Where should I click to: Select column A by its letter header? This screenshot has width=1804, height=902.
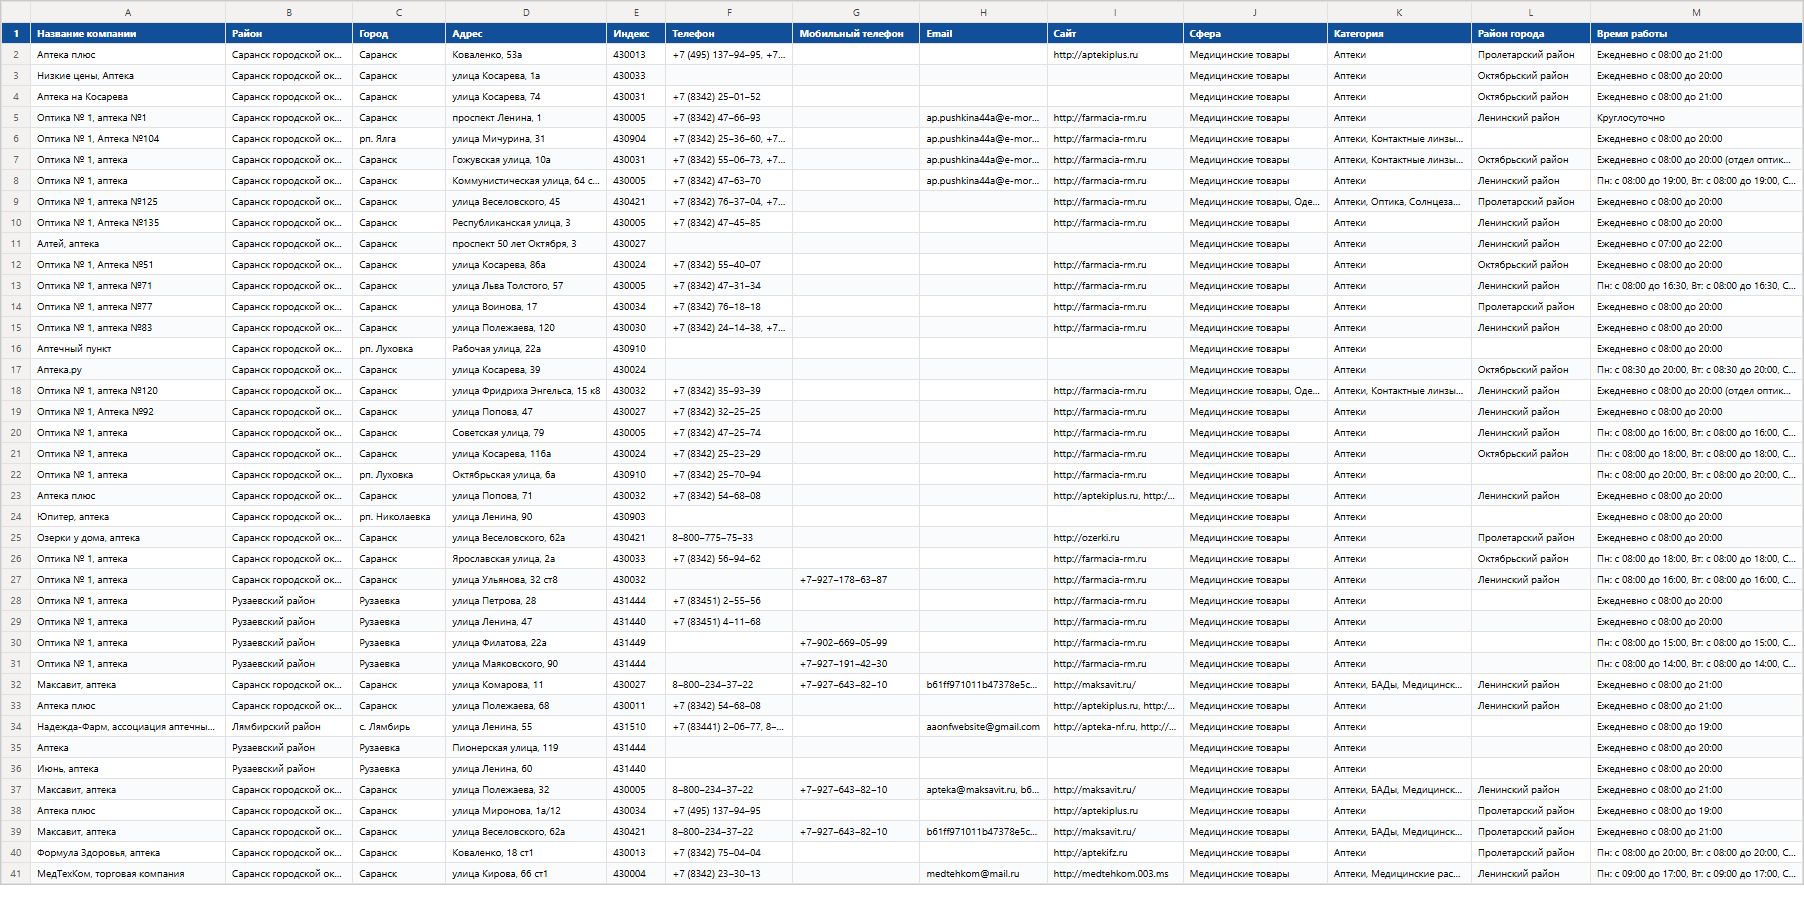128,12
